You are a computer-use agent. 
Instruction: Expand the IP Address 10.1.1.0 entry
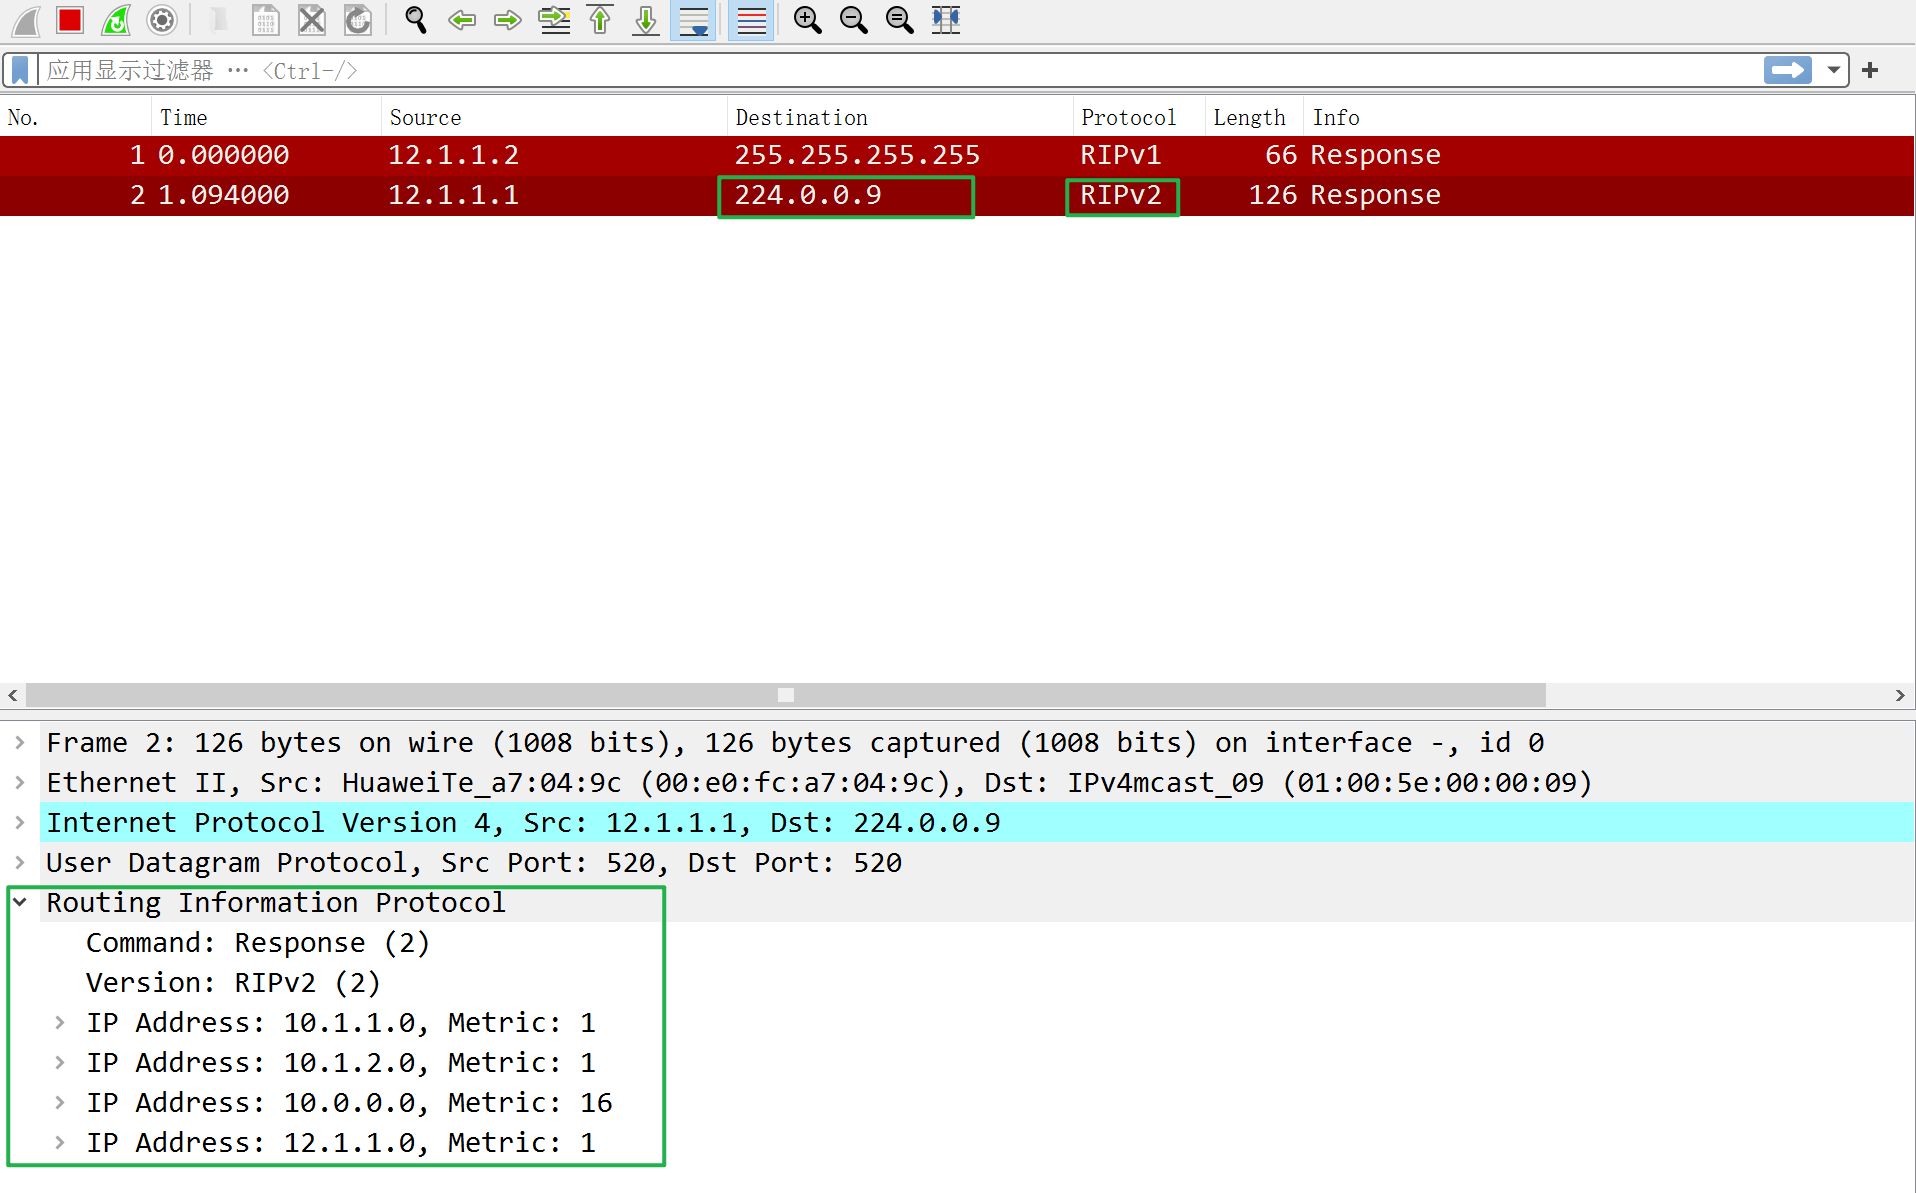coord(60,1023)
